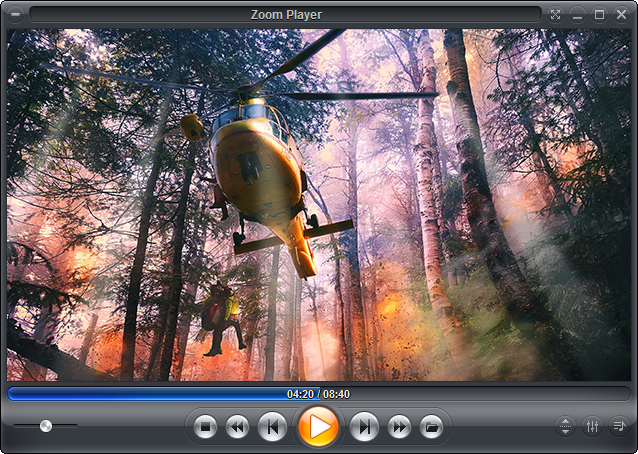Seek by clicking the blue timeline bar
This screenshot has width=638, height=454.
point(150,394)
